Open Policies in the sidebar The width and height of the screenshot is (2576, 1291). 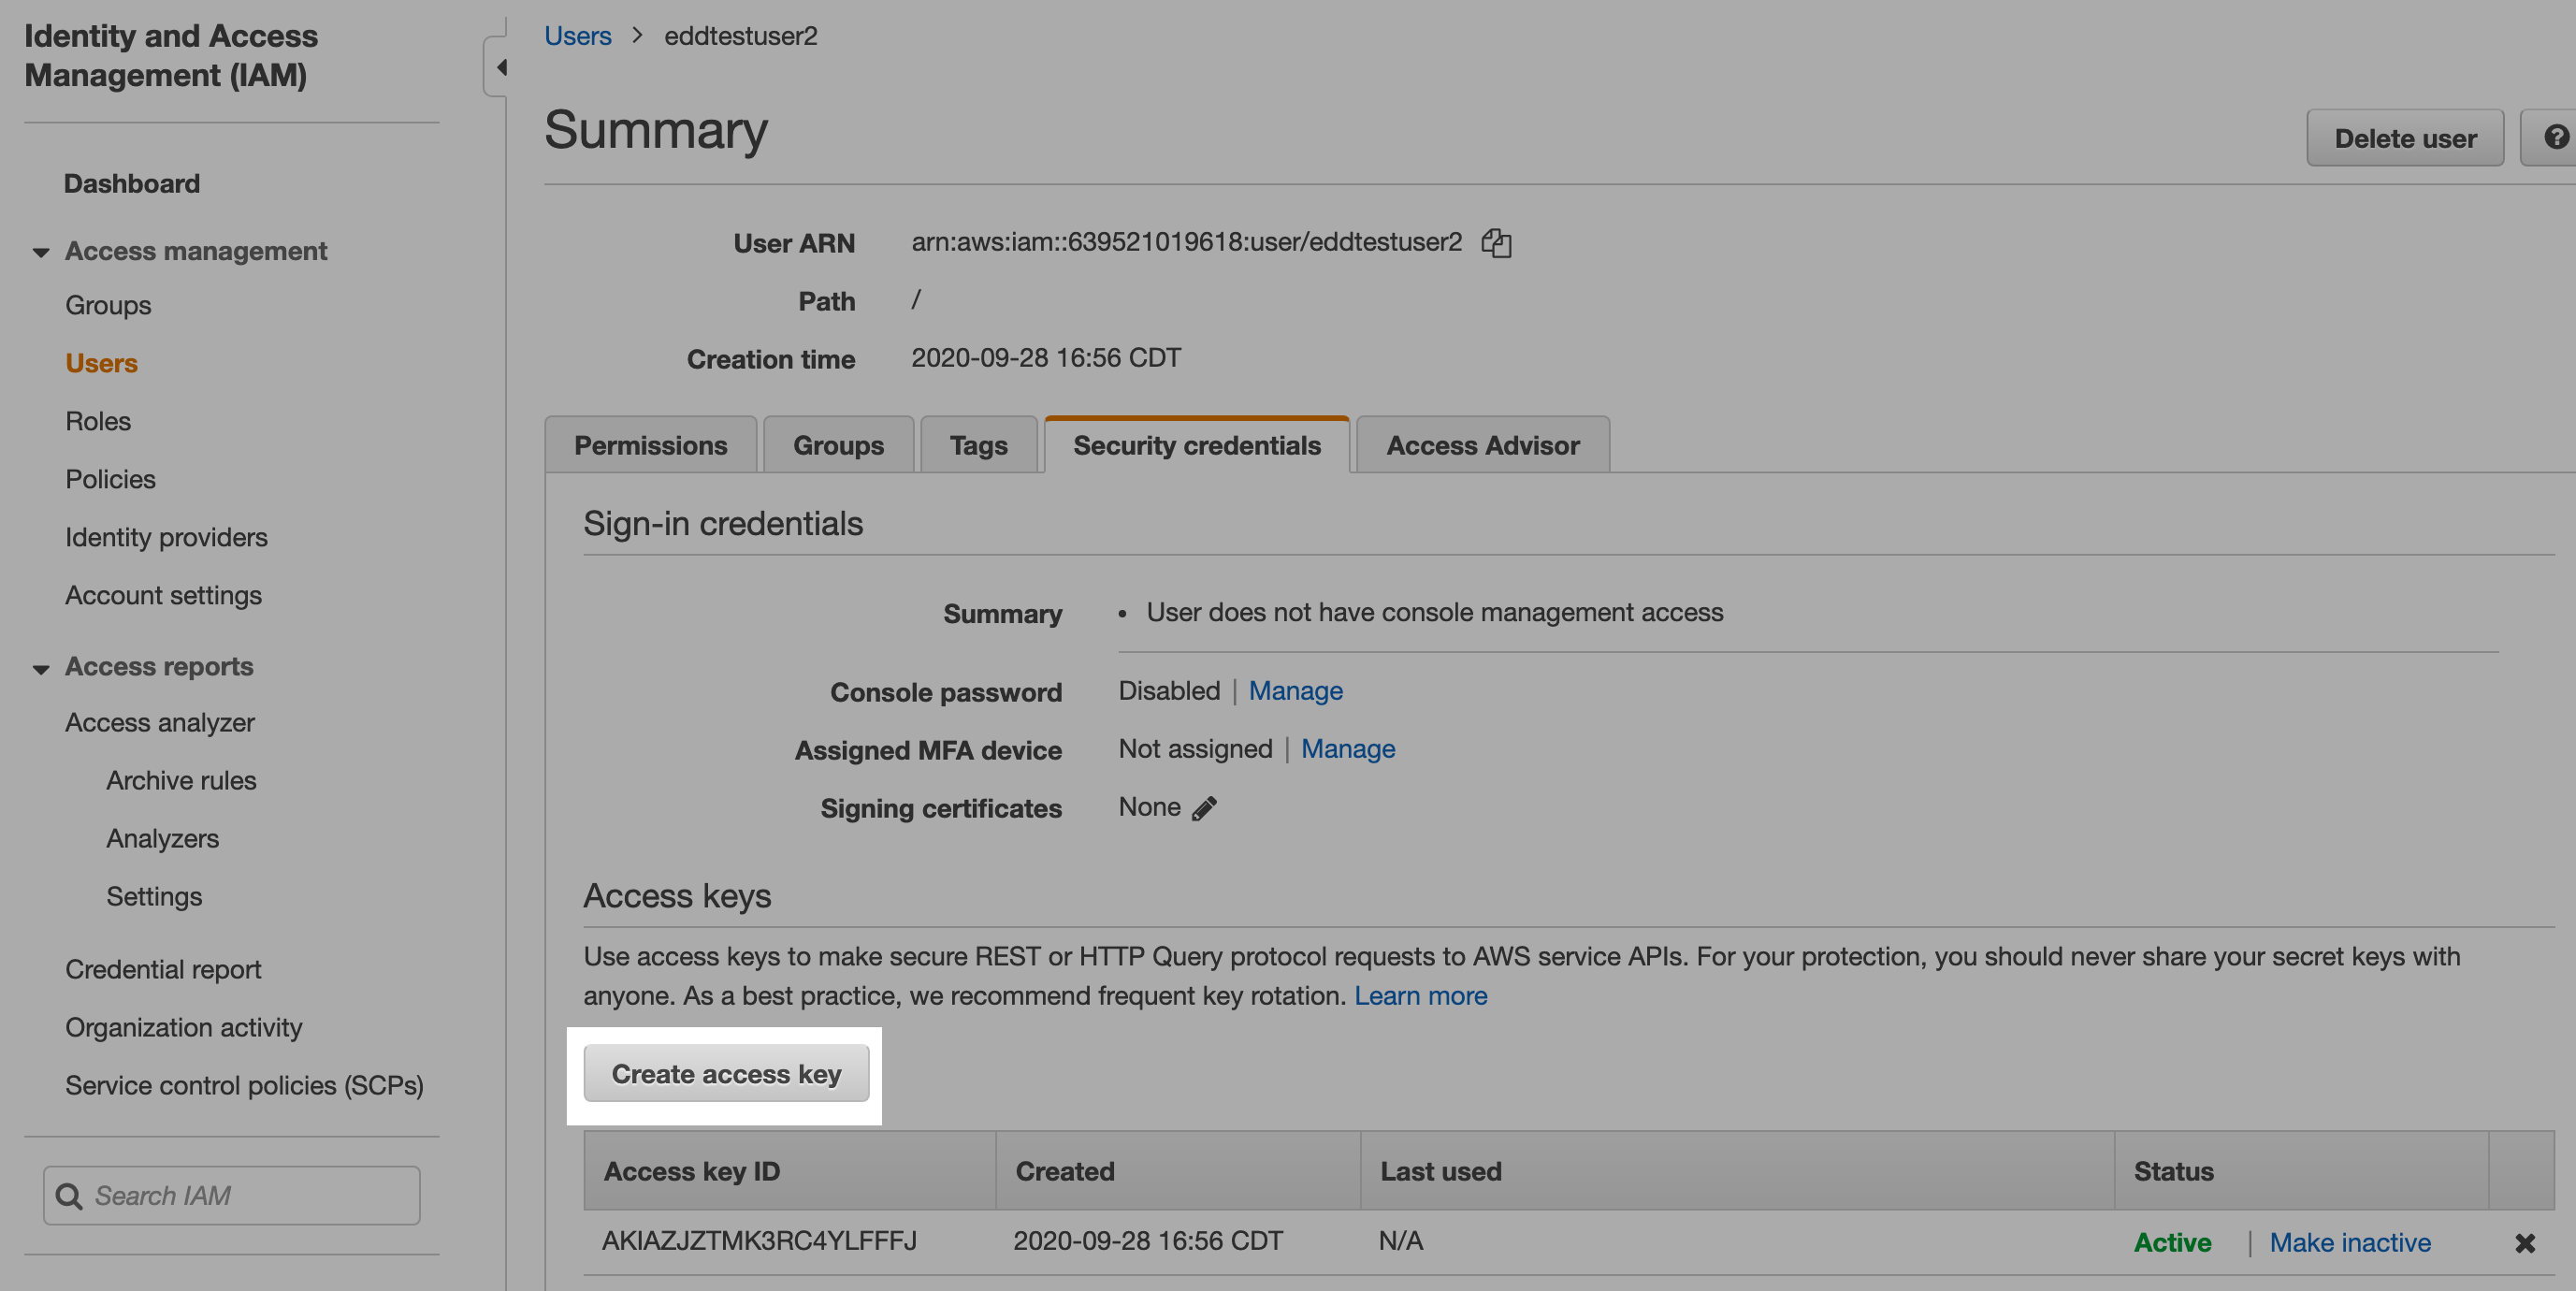[110, 479]
